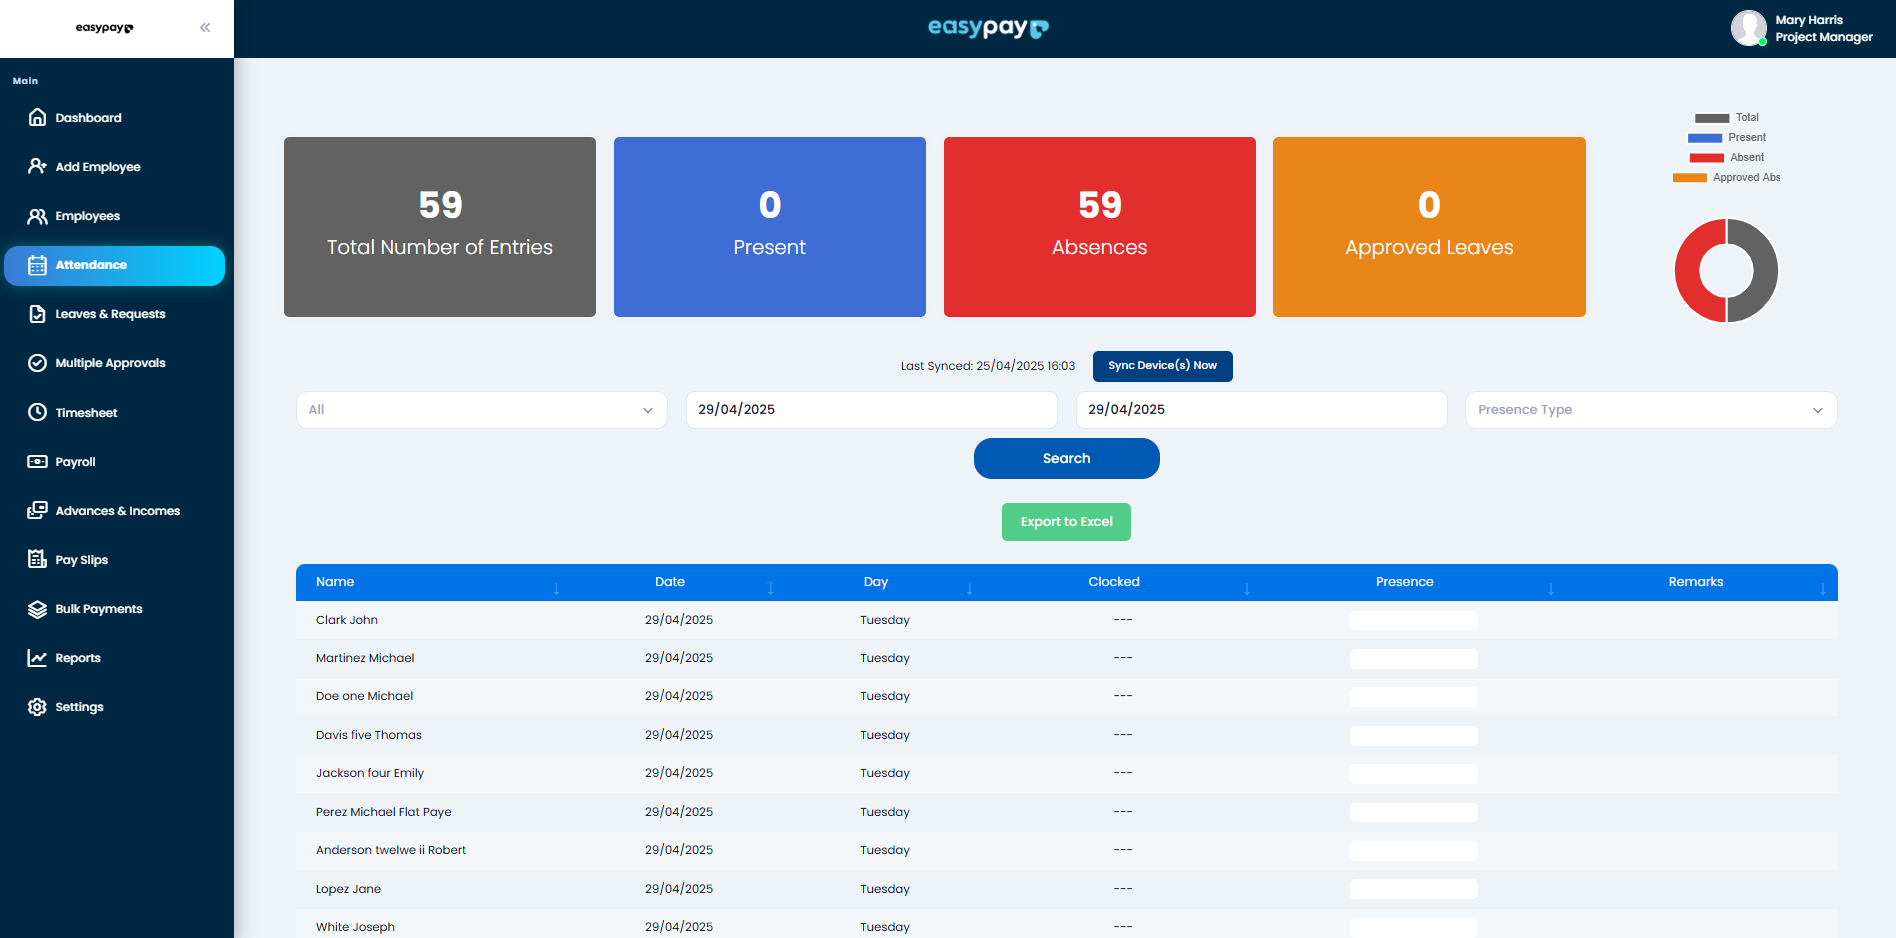Open the Presence Type dropdown

pos(1649,409)
